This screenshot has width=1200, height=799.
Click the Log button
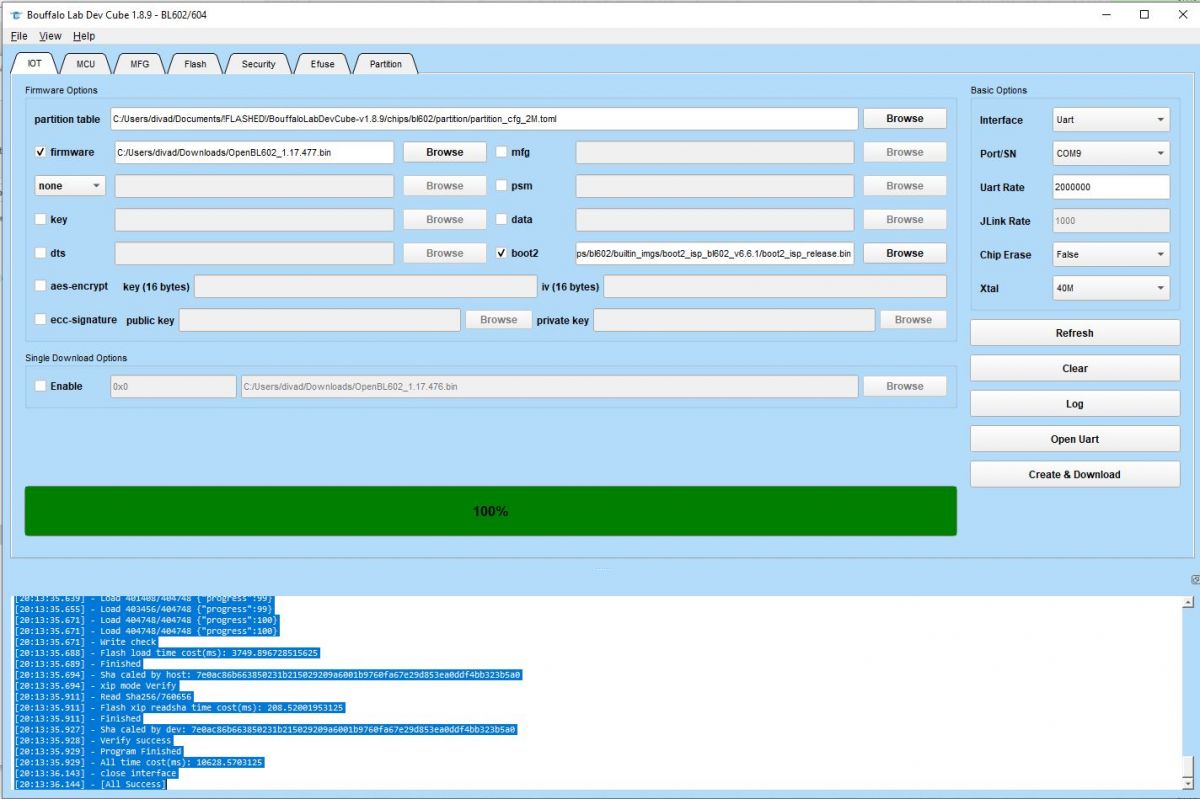1075,404
